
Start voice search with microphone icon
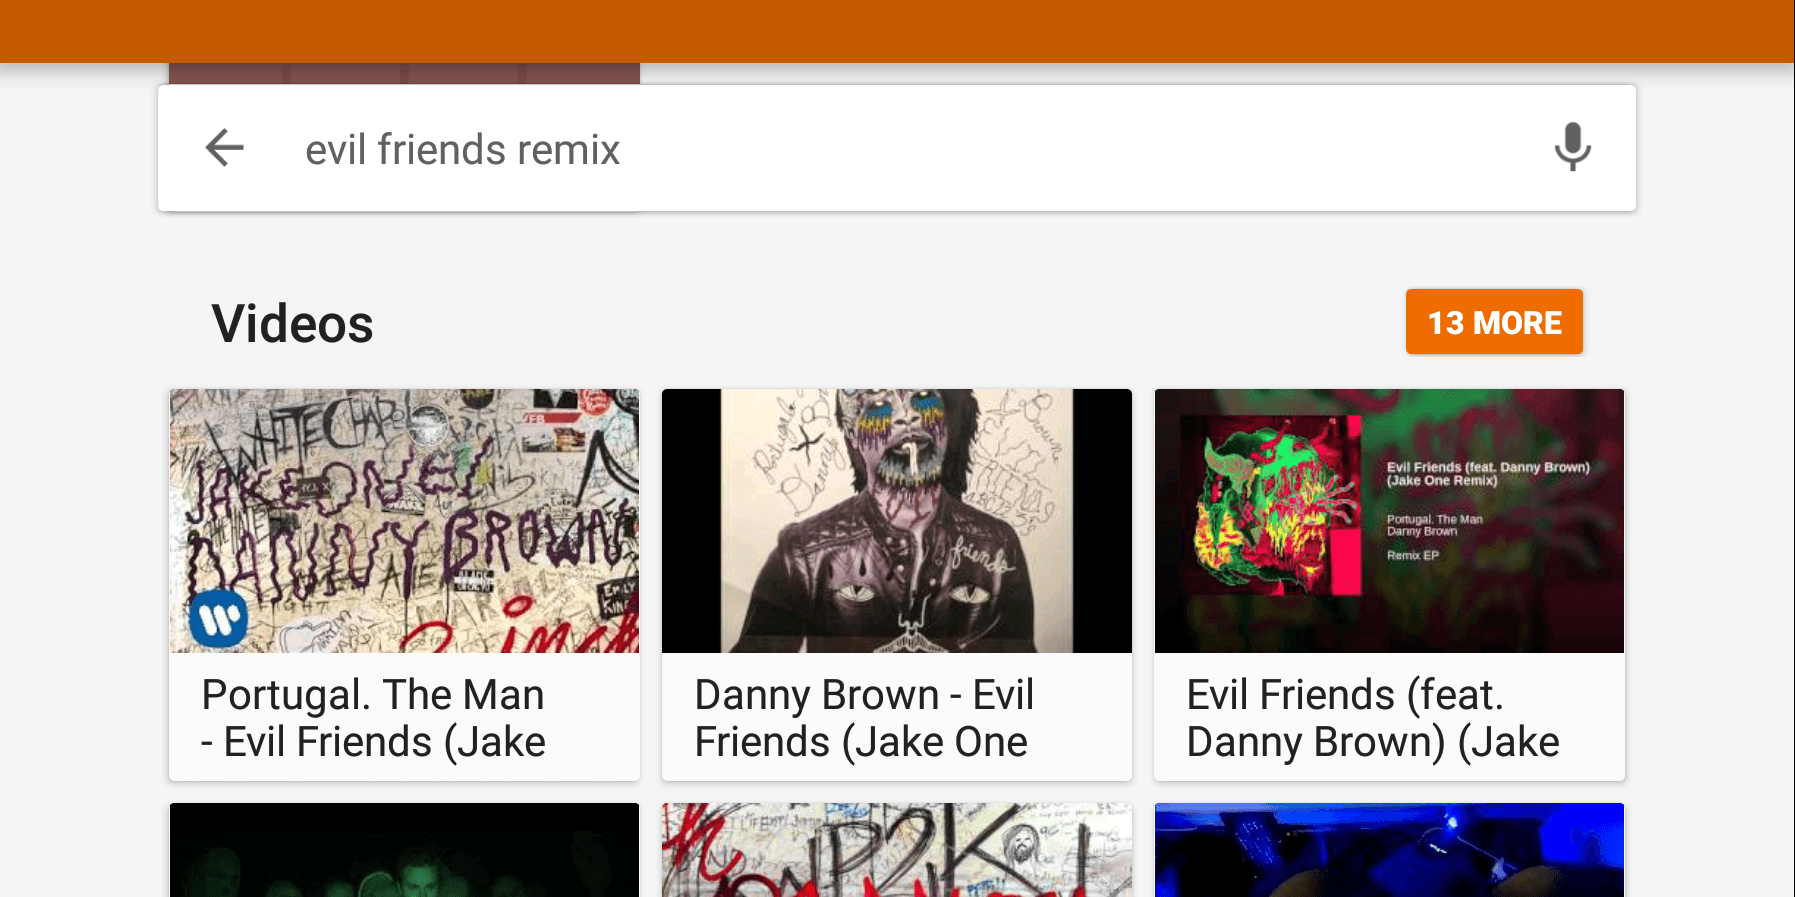point(1572,147)
